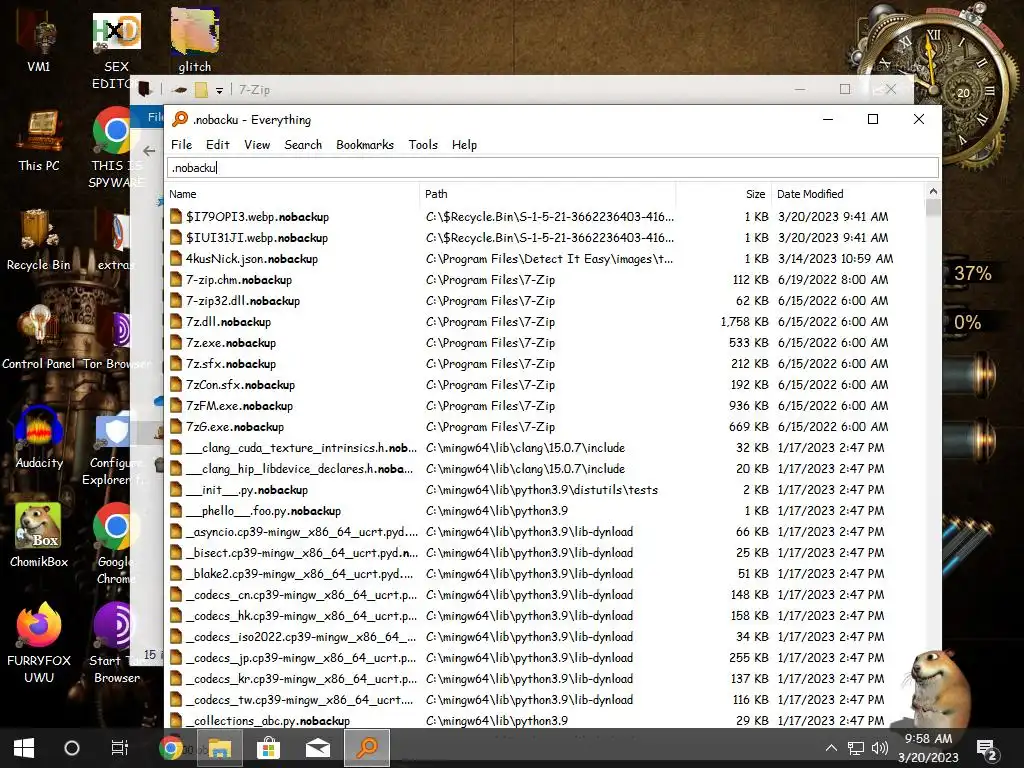Image resolution: width=1024 pixels, height=768 pixels.
Task: Open the Start Tor Browser desktop icon
Action: 116,643
